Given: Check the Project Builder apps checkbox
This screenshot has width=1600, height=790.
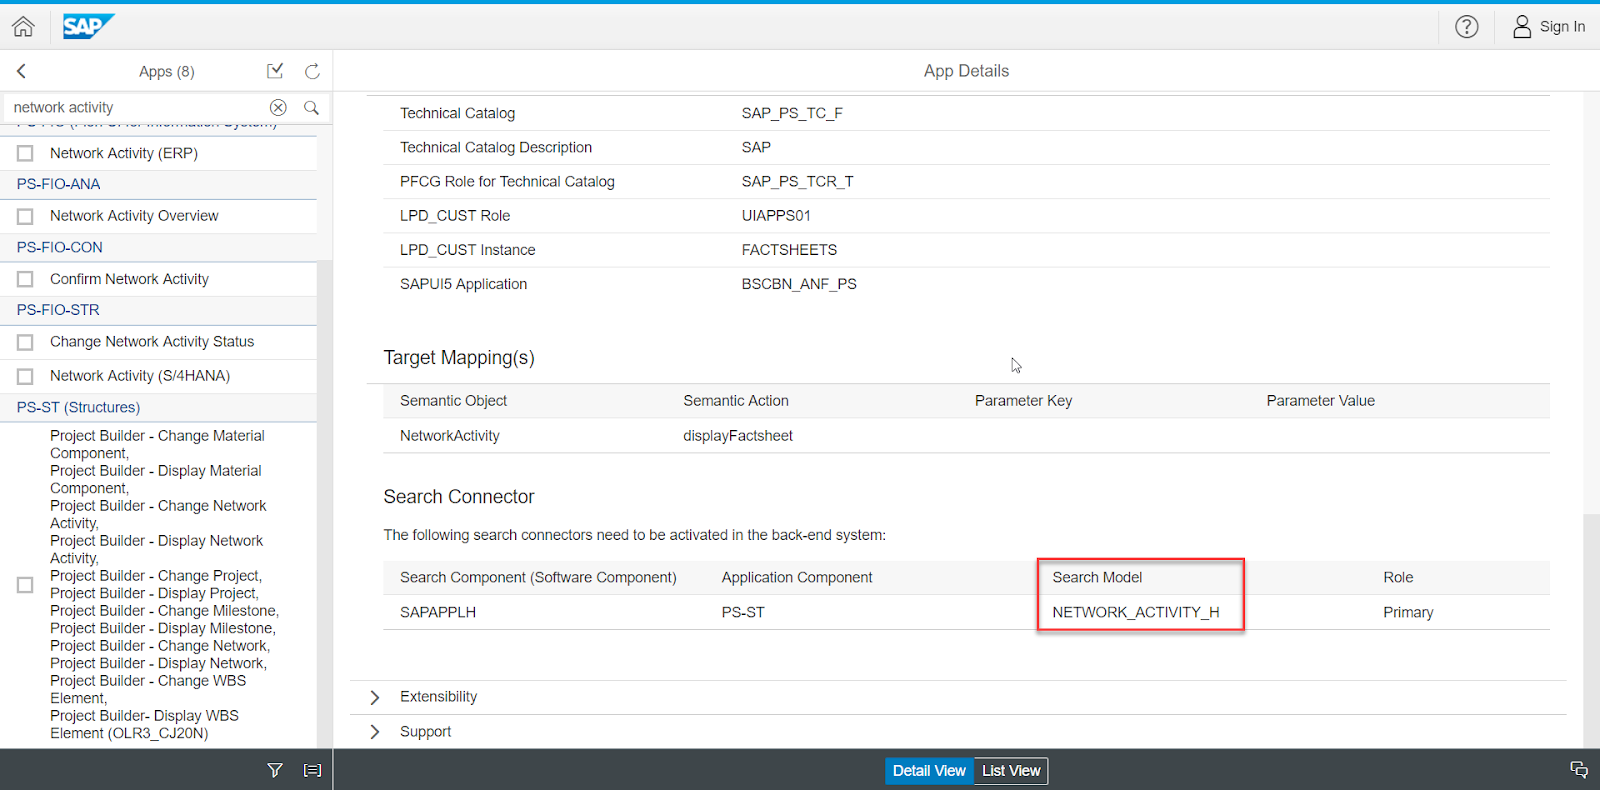Looking at the screenshot, I should [x=25, y=585].
